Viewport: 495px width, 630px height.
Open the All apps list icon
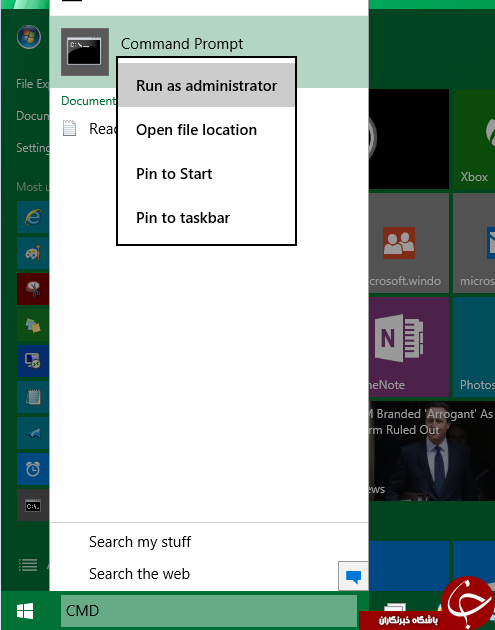click(28, 565)
